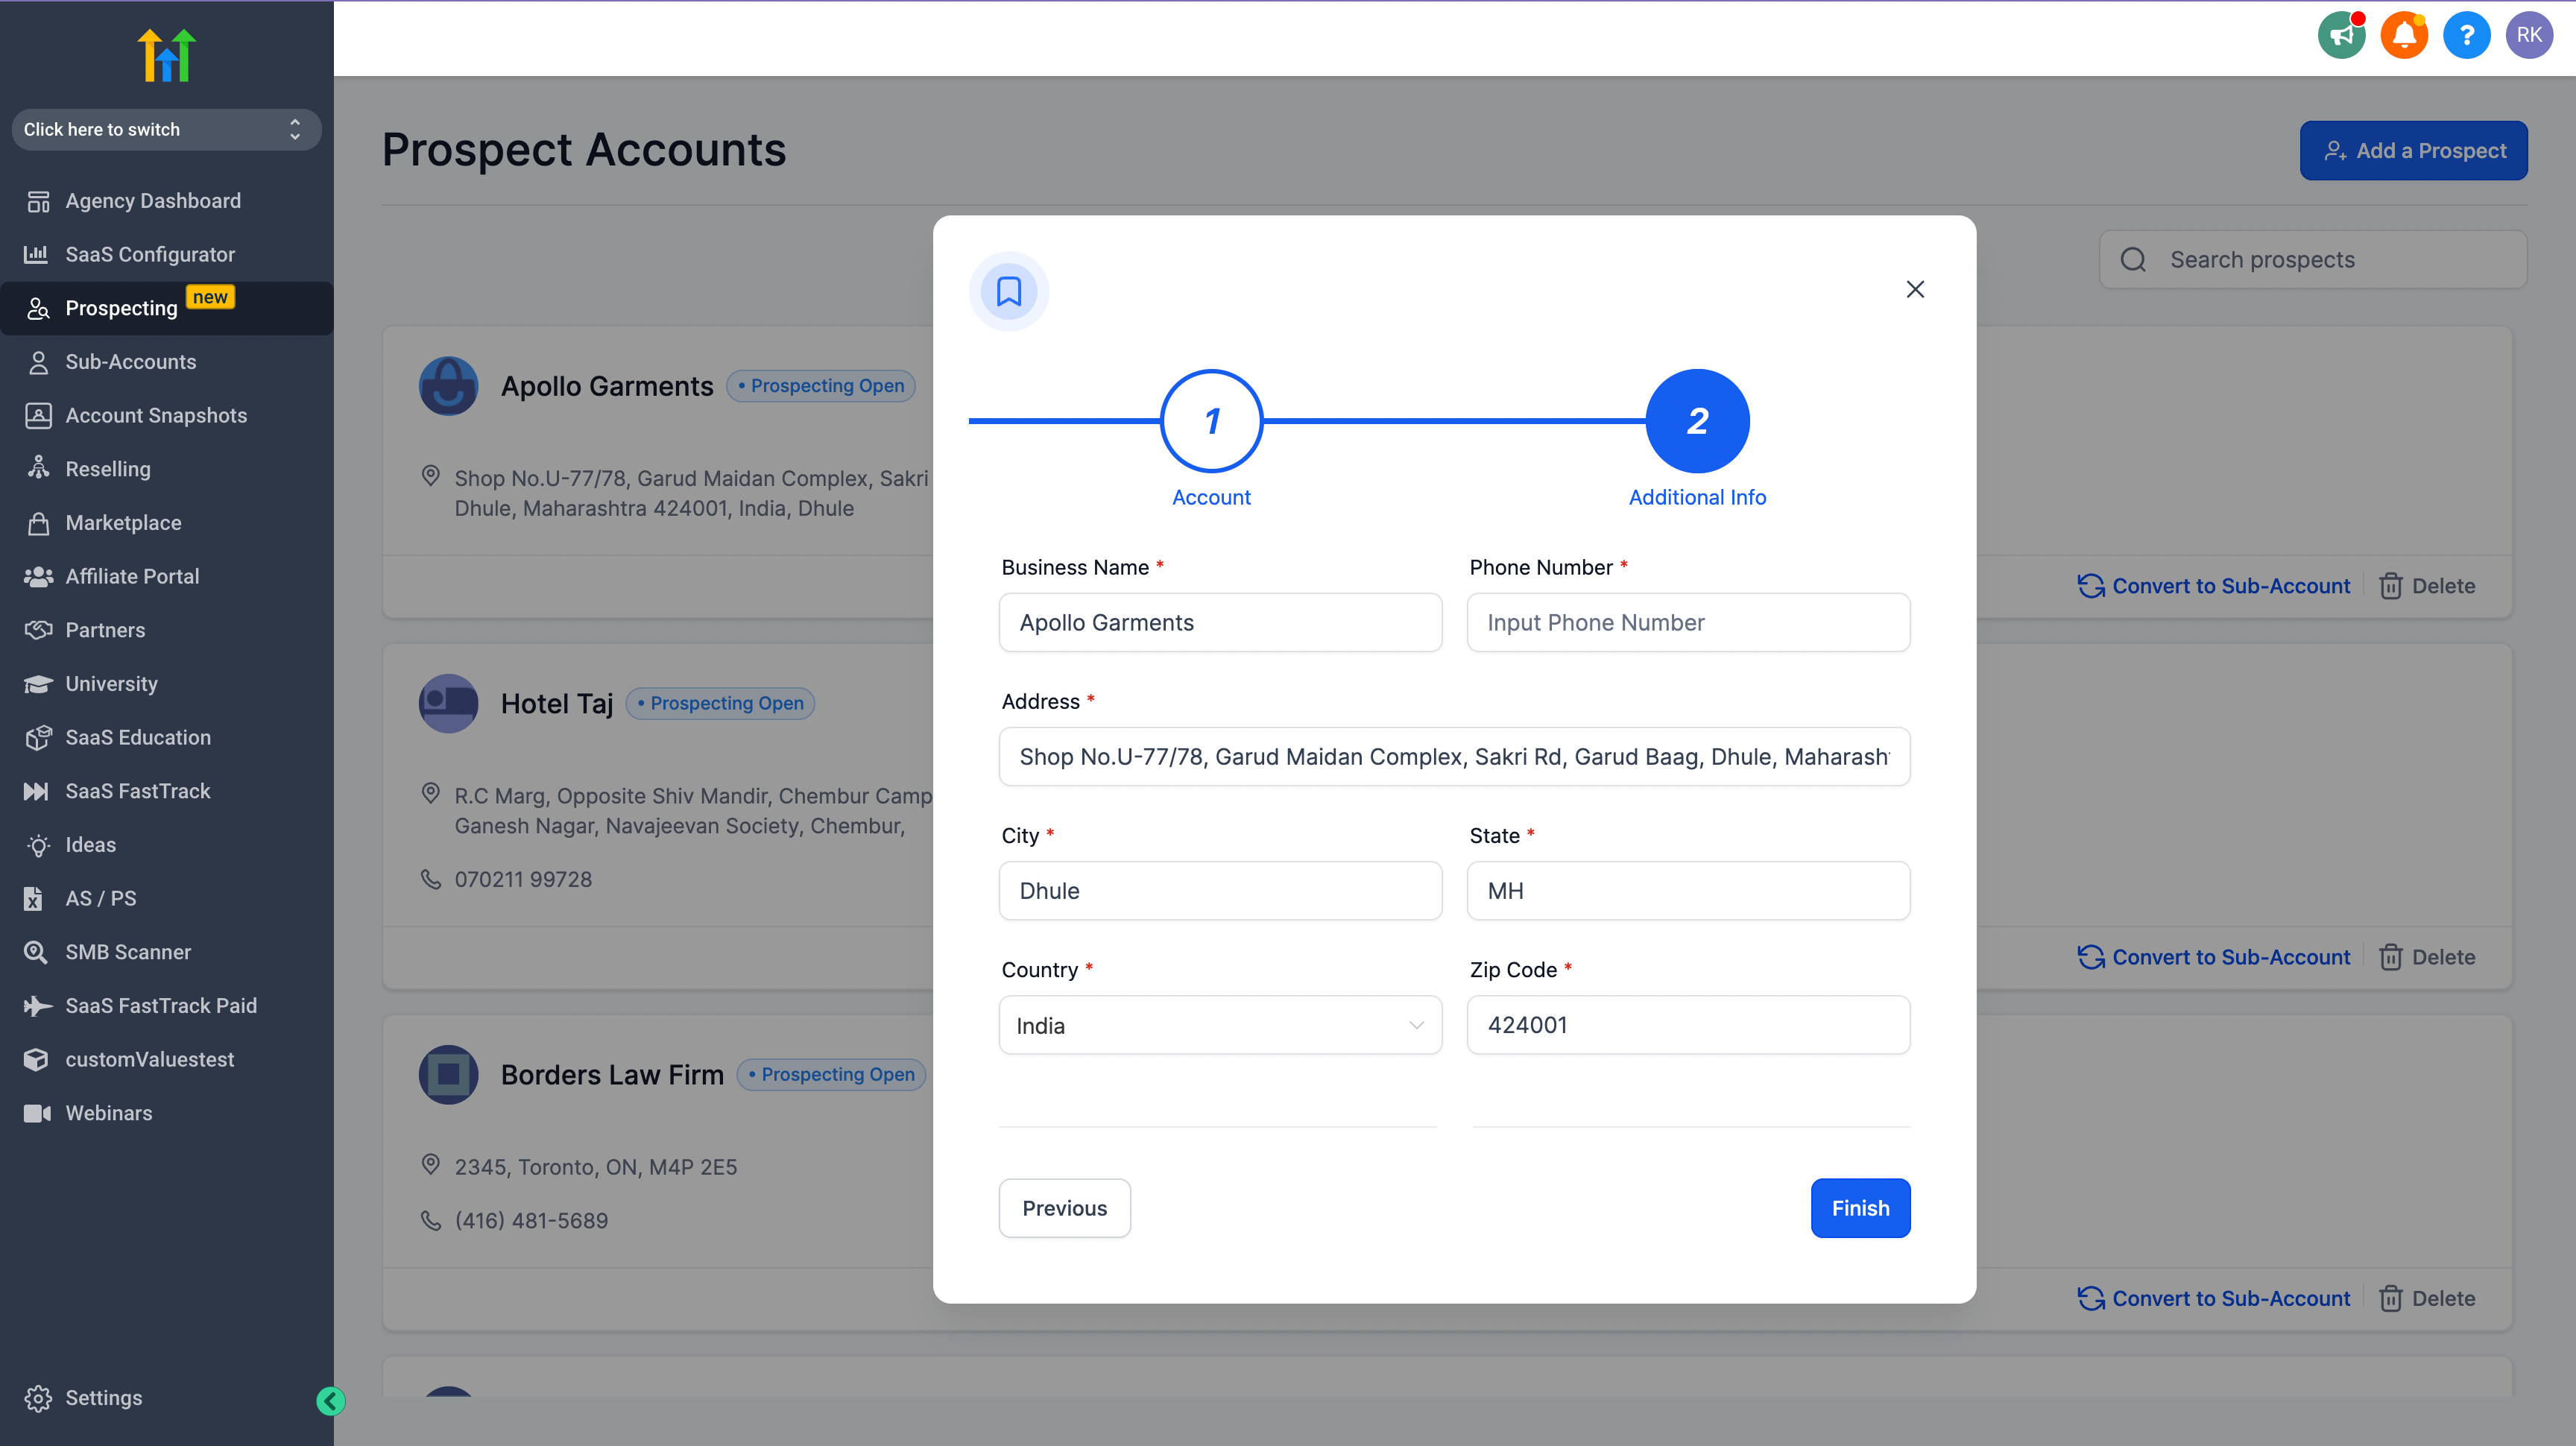This screenshot has height=1446, width=2576.
Task: Expand the Country India dropdown
Action: [x=1220, y=1025]
